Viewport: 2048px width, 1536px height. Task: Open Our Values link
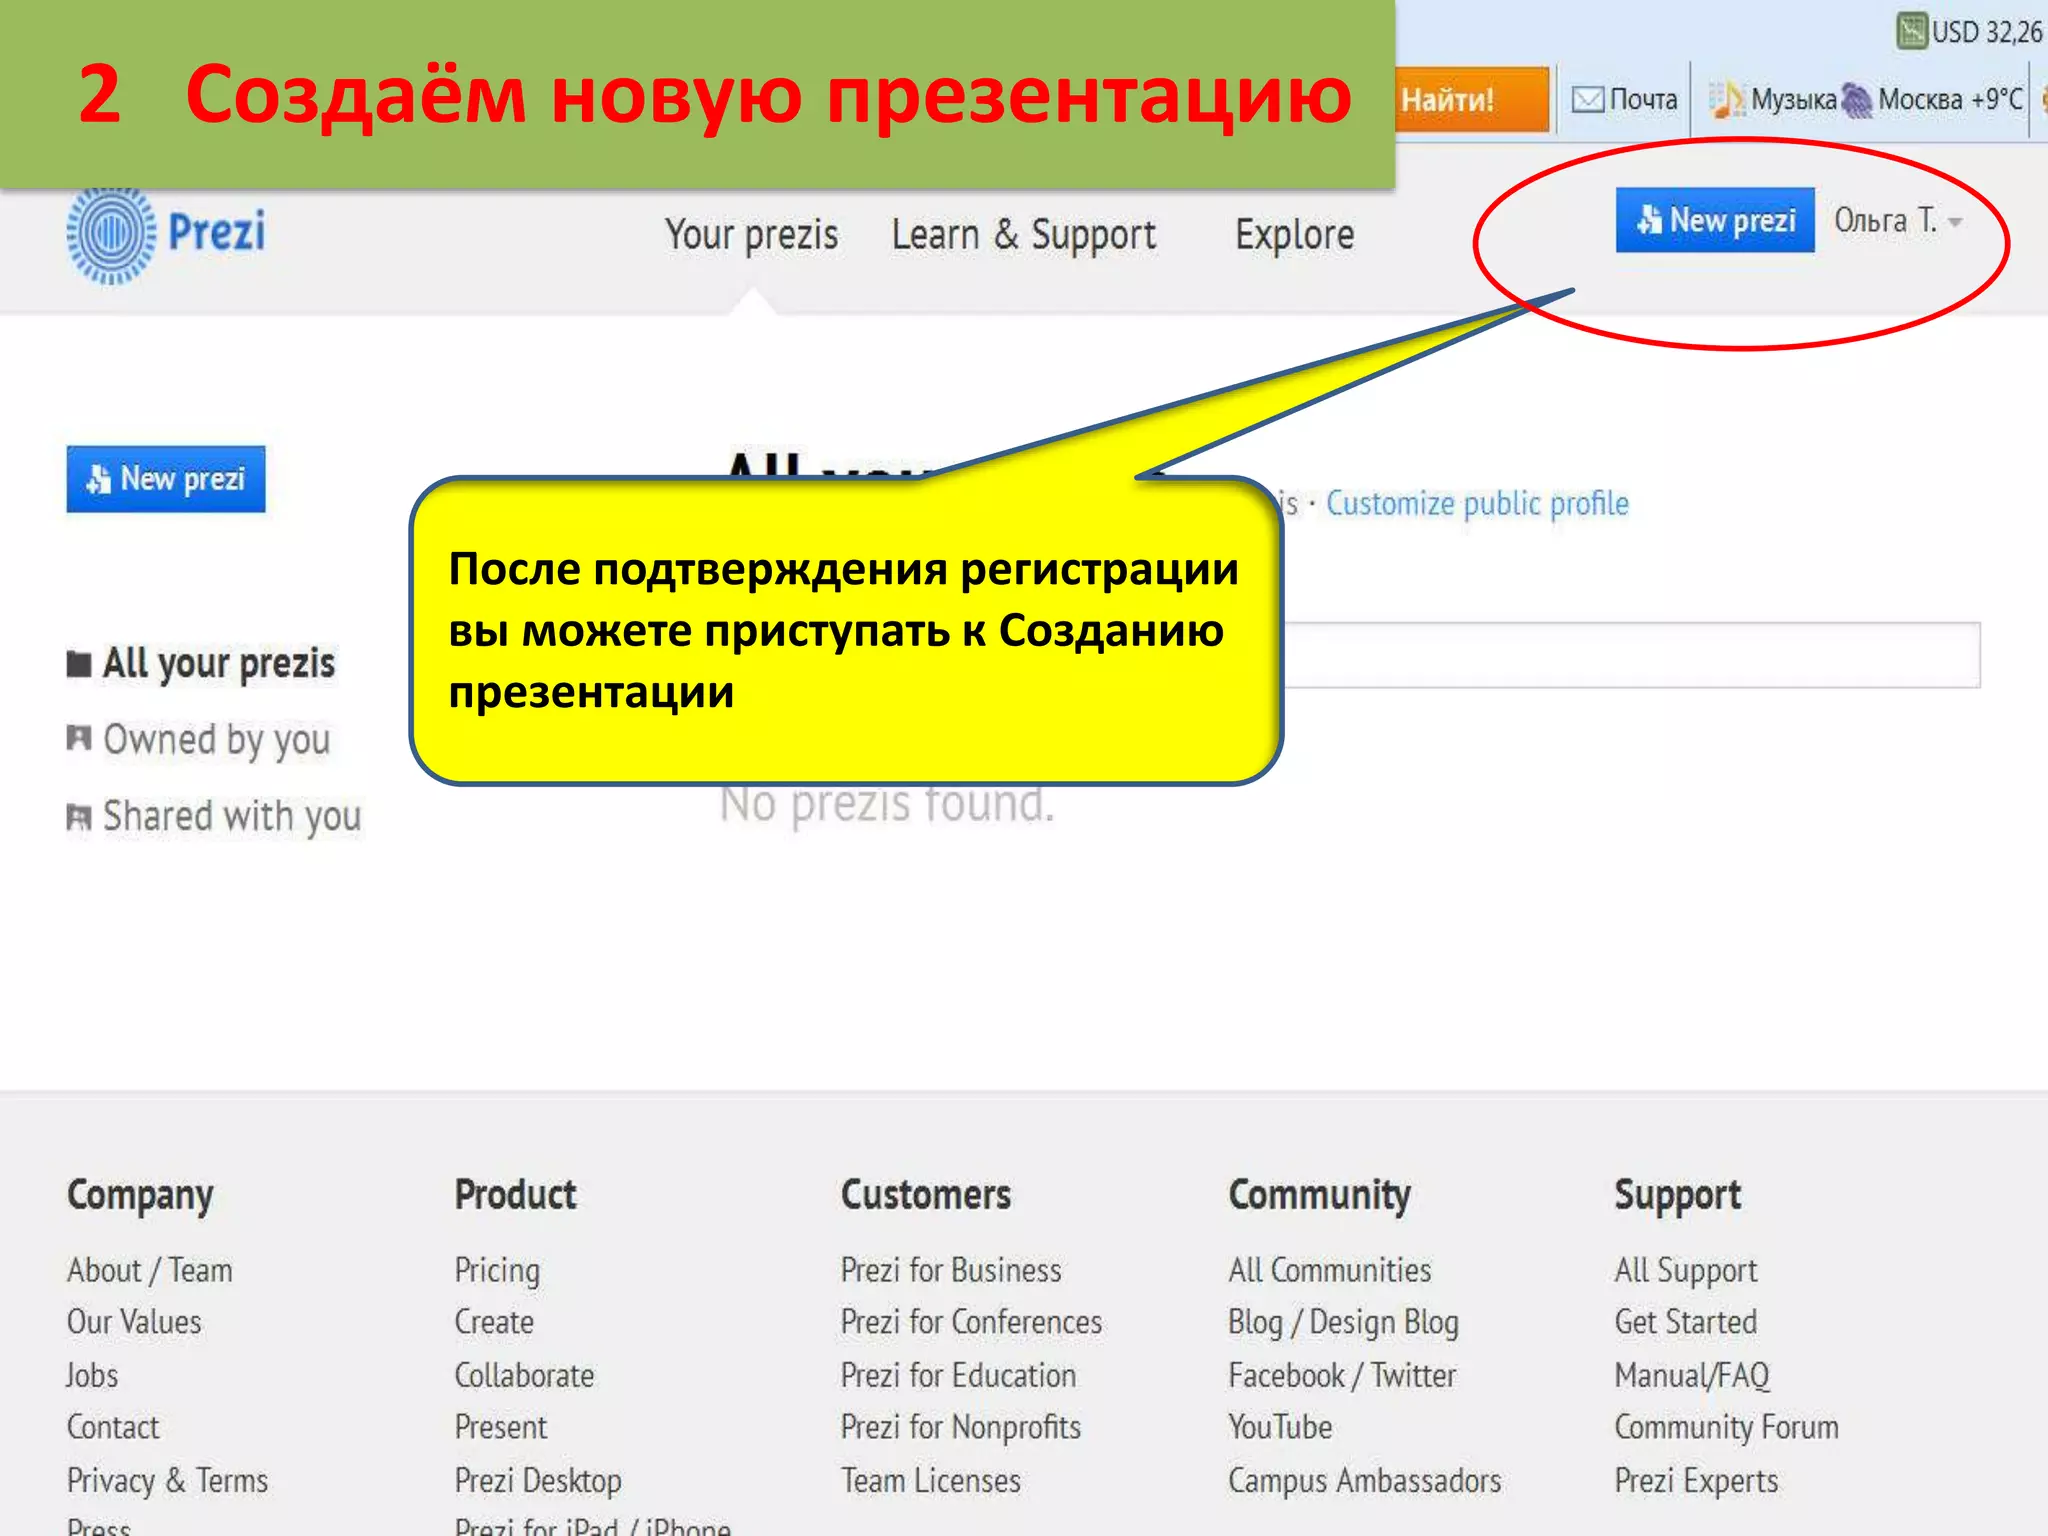click(x=134, y=1322)
